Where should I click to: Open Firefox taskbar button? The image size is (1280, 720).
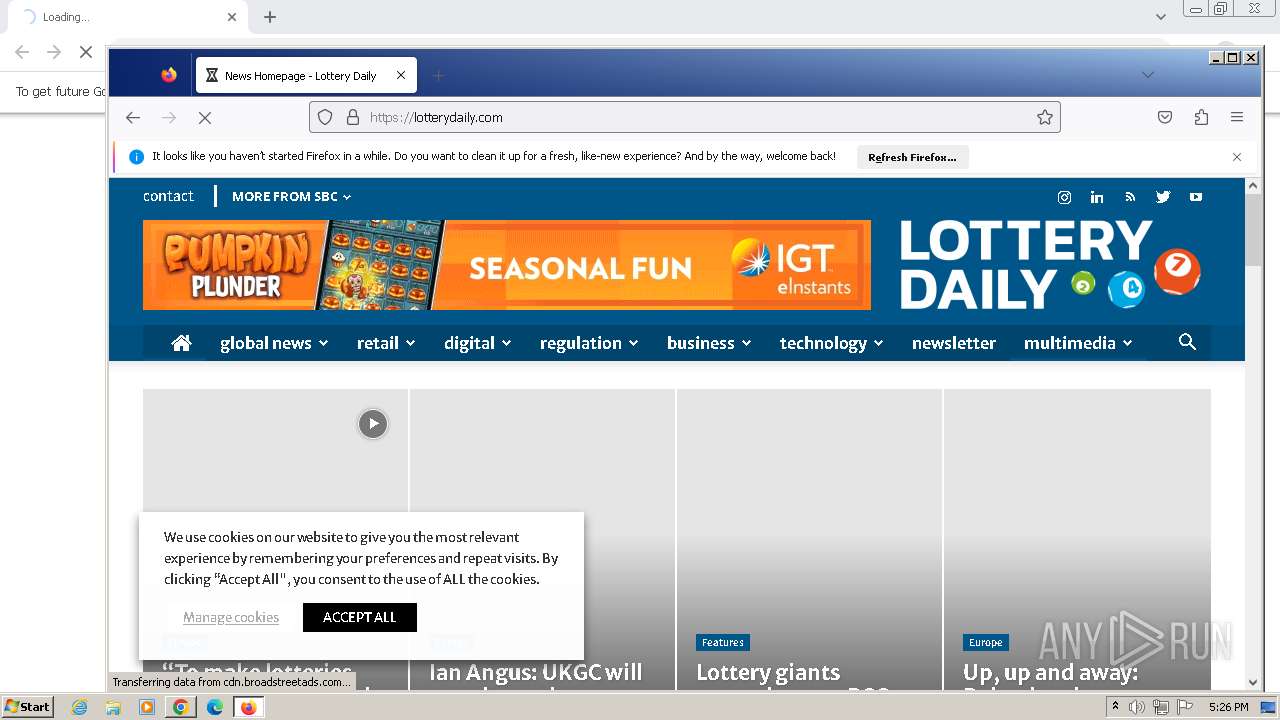click(248, 707)
